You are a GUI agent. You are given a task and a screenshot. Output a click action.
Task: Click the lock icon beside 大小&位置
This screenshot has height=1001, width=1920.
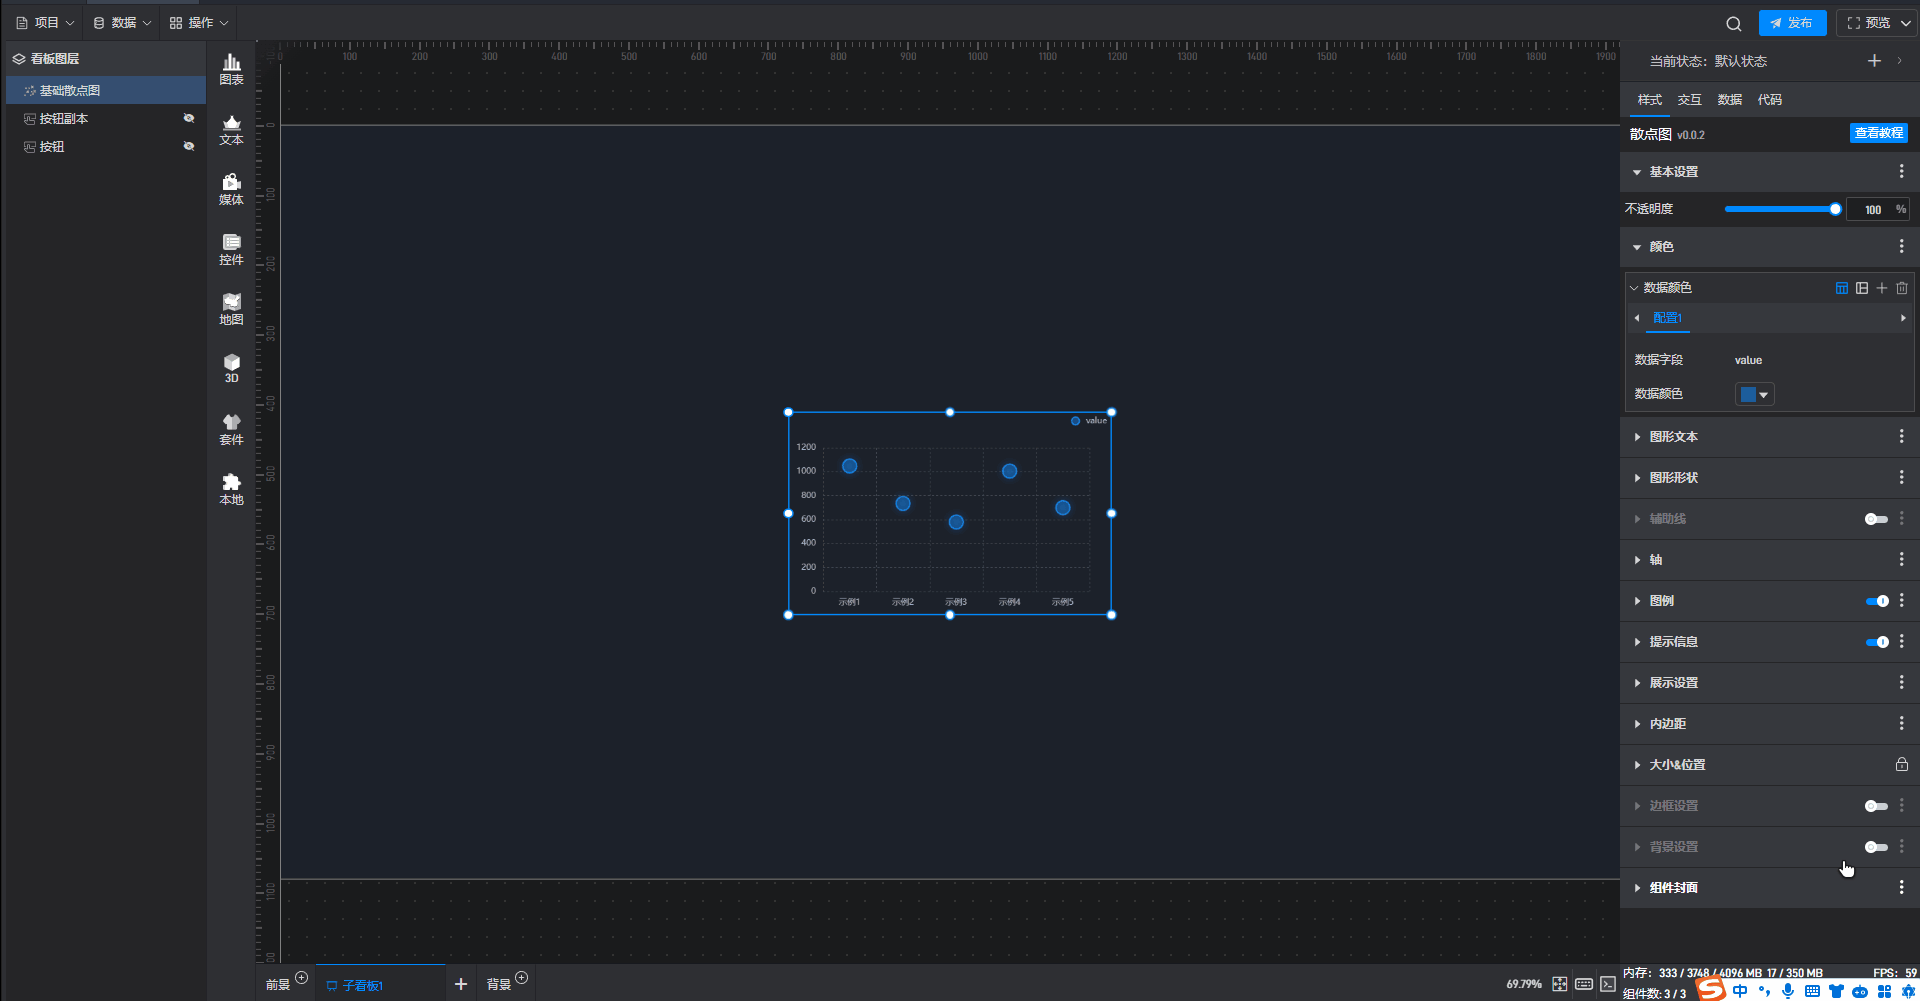click(x=1901, y=765)
